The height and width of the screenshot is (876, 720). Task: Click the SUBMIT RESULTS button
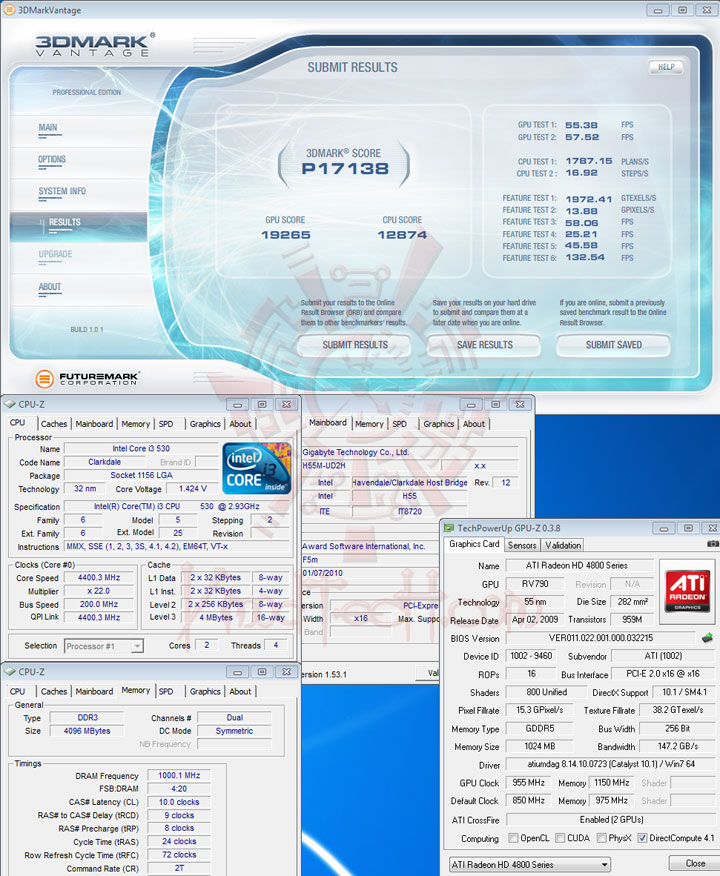355,345
